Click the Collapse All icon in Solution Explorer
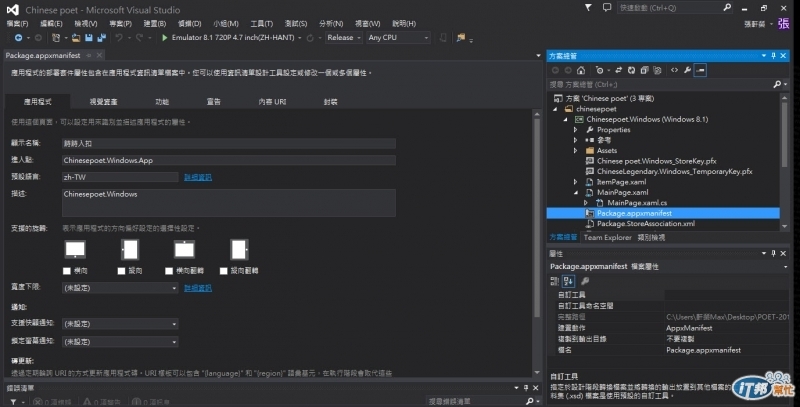 tap(644, 70)
